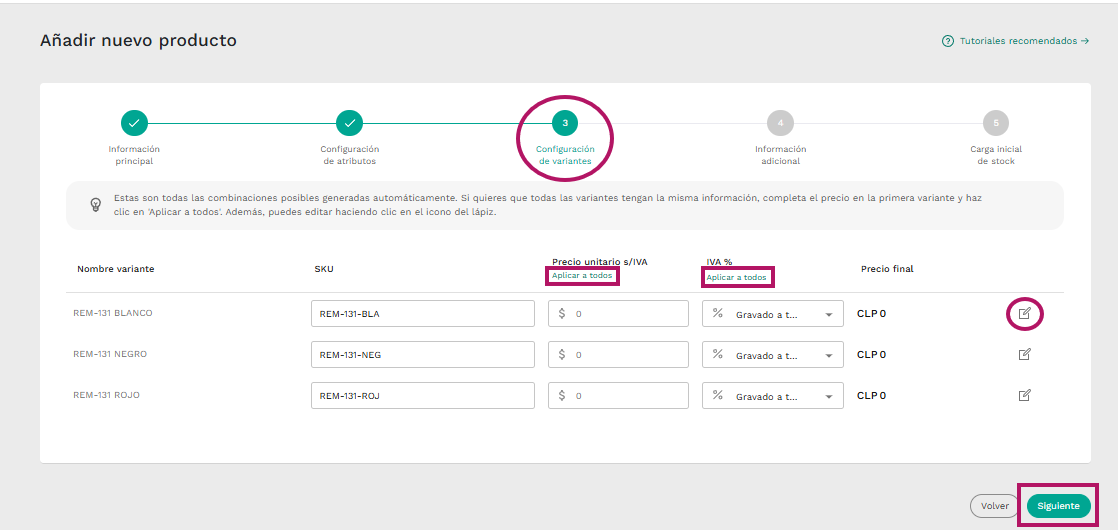Open IVA dropdown for REM-131 NEGRO
This screenshot has height=530, width=1118.
pyautogui.click(x=773, y=355)
